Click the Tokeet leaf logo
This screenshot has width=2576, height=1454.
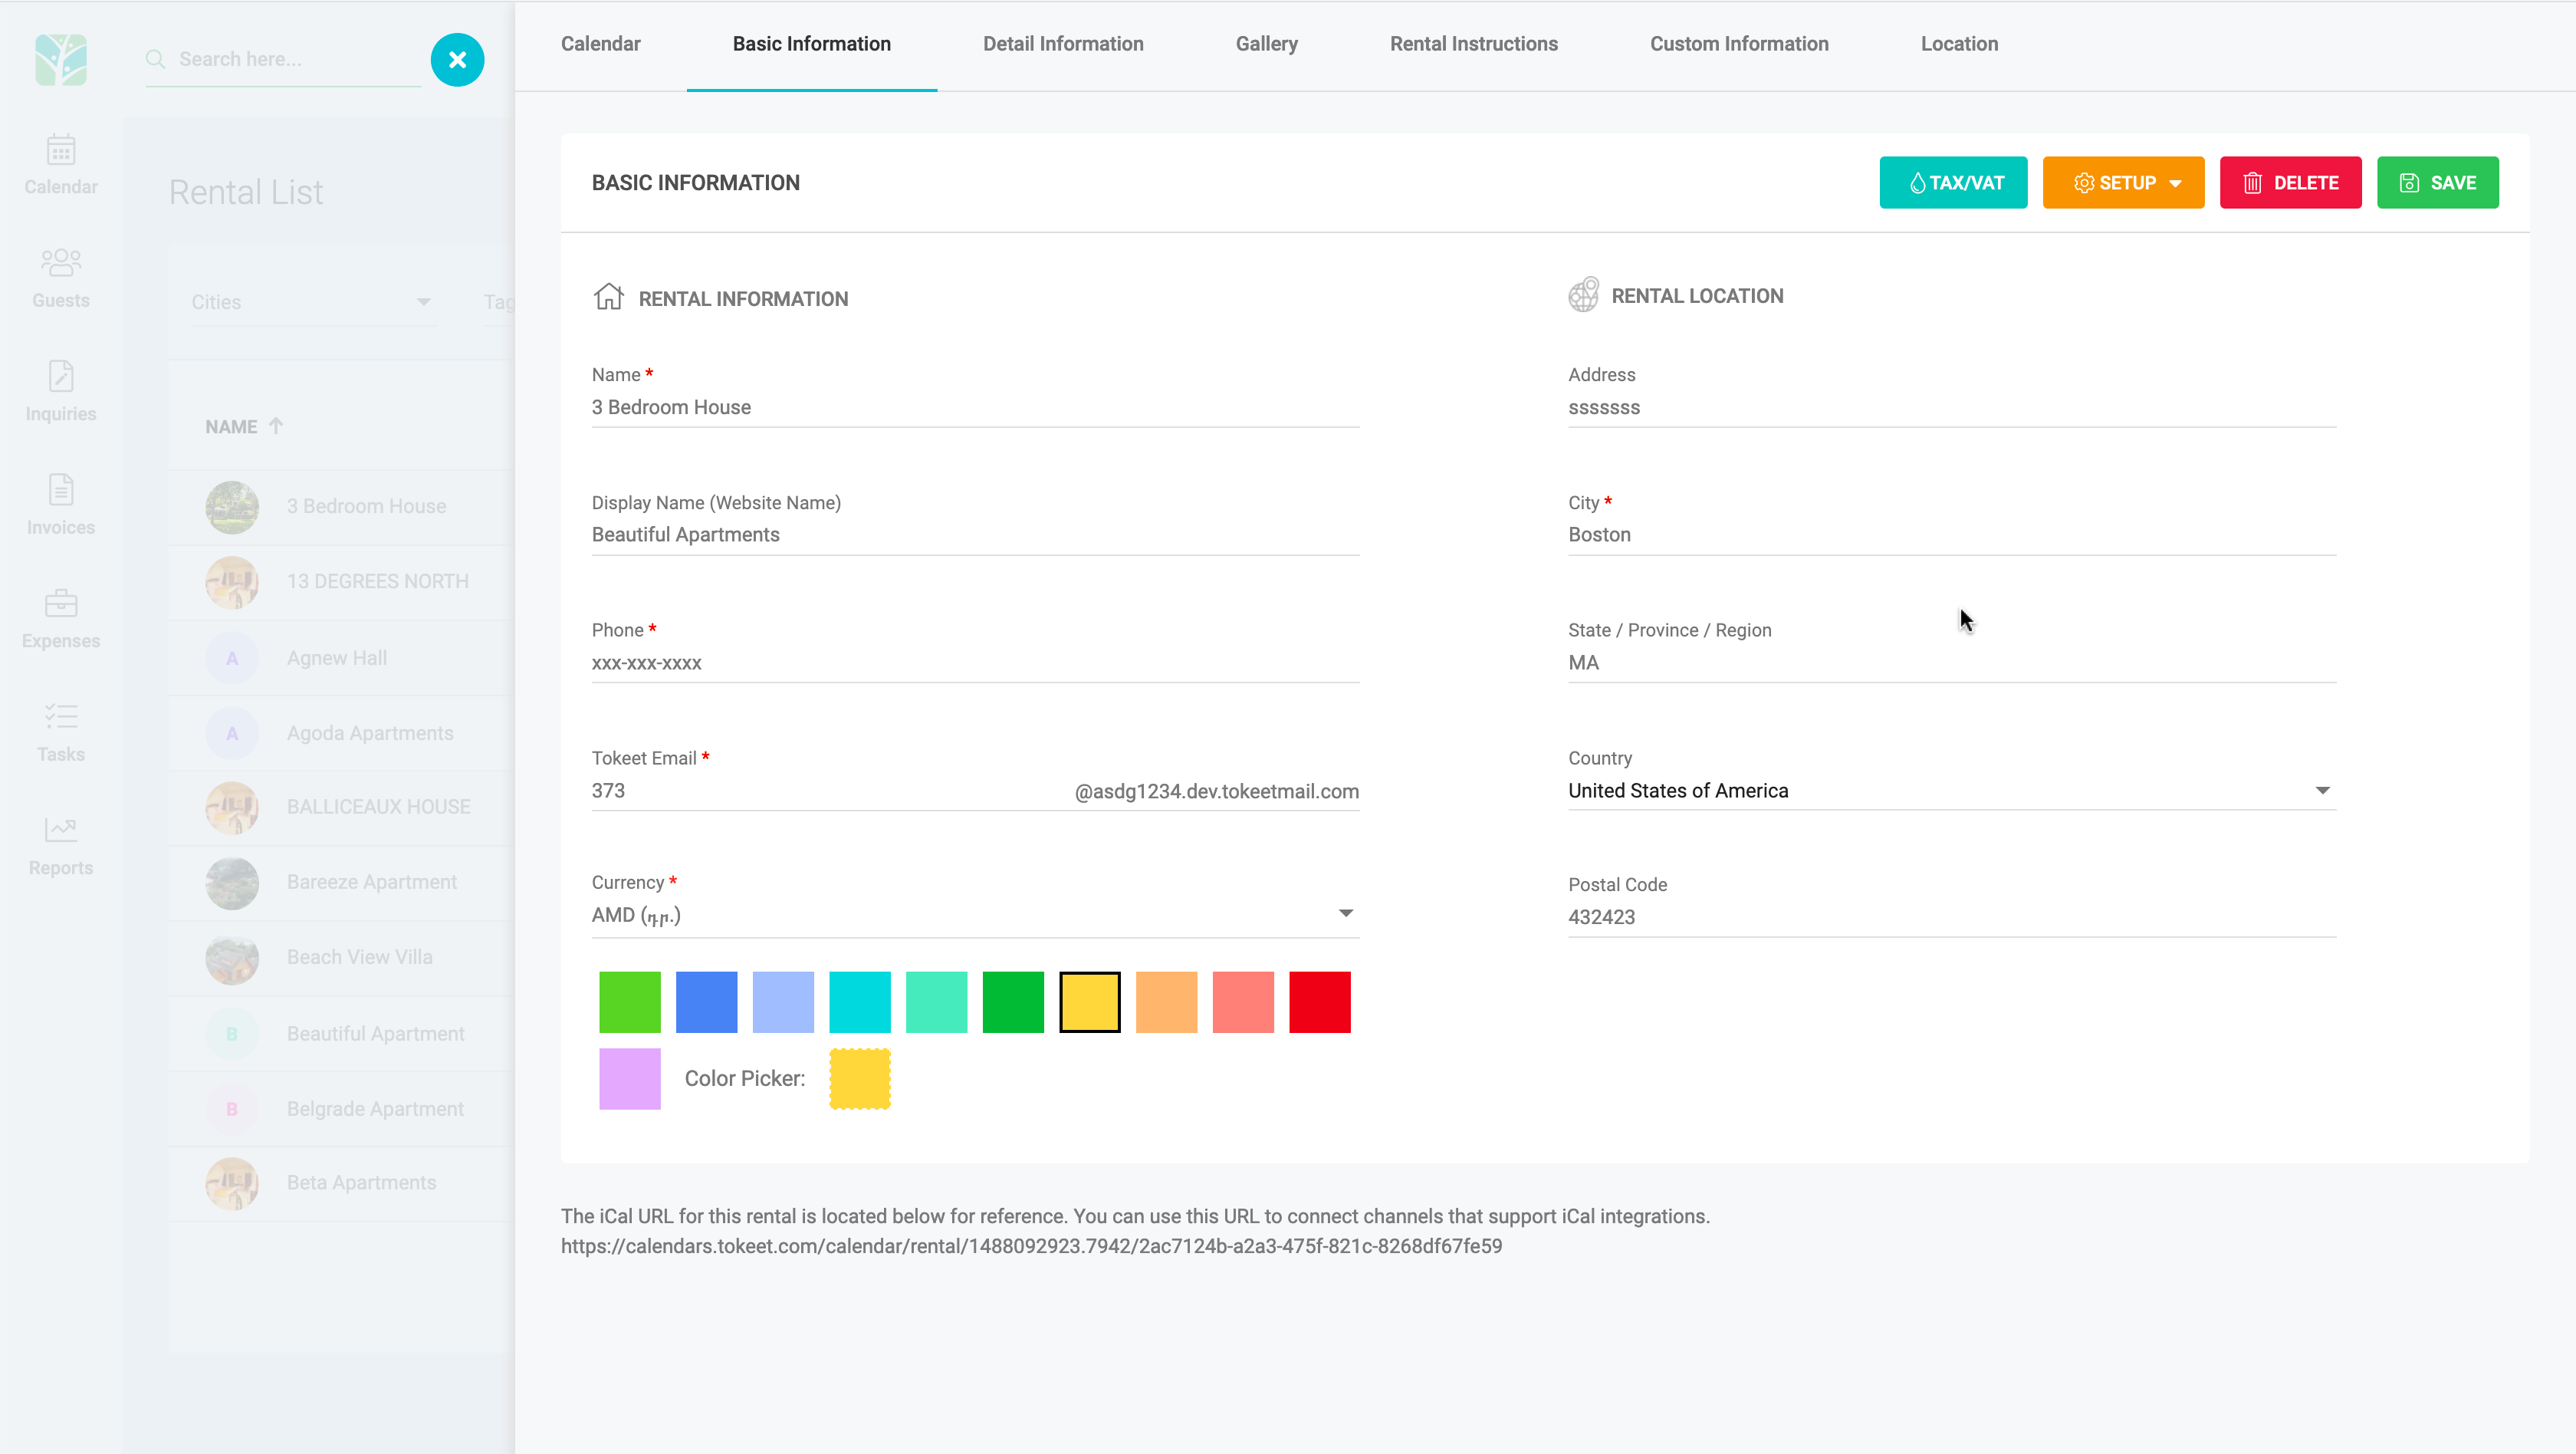pos(61,60)
